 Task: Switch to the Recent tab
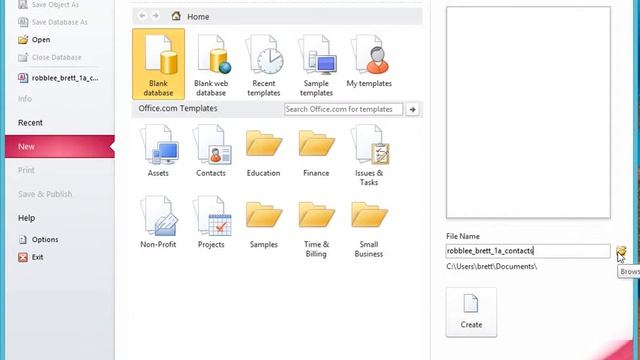click(30, 122)
